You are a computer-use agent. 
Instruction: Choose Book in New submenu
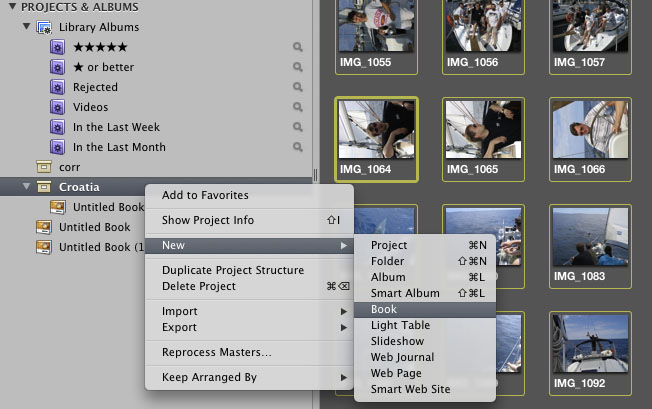[x=425, y=309]
